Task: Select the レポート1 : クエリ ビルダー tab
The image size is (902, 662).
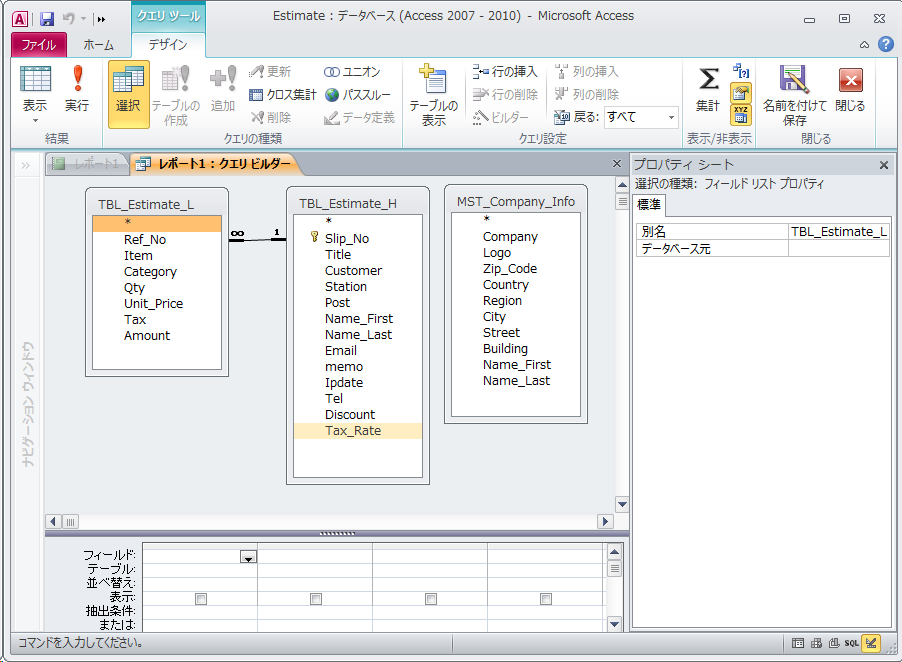Action: pyautogui.click(x=215, y=164)
